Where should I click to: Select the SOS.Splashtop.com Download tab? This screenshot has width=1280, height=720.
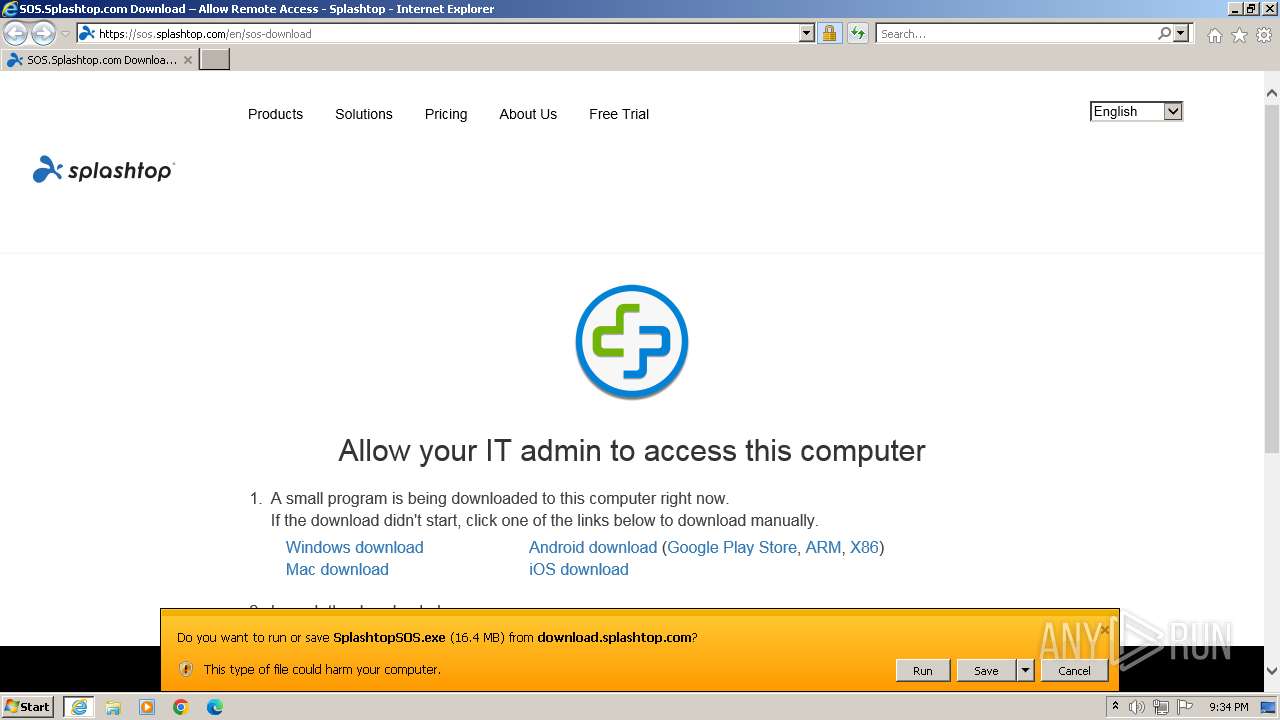[100, 60]
